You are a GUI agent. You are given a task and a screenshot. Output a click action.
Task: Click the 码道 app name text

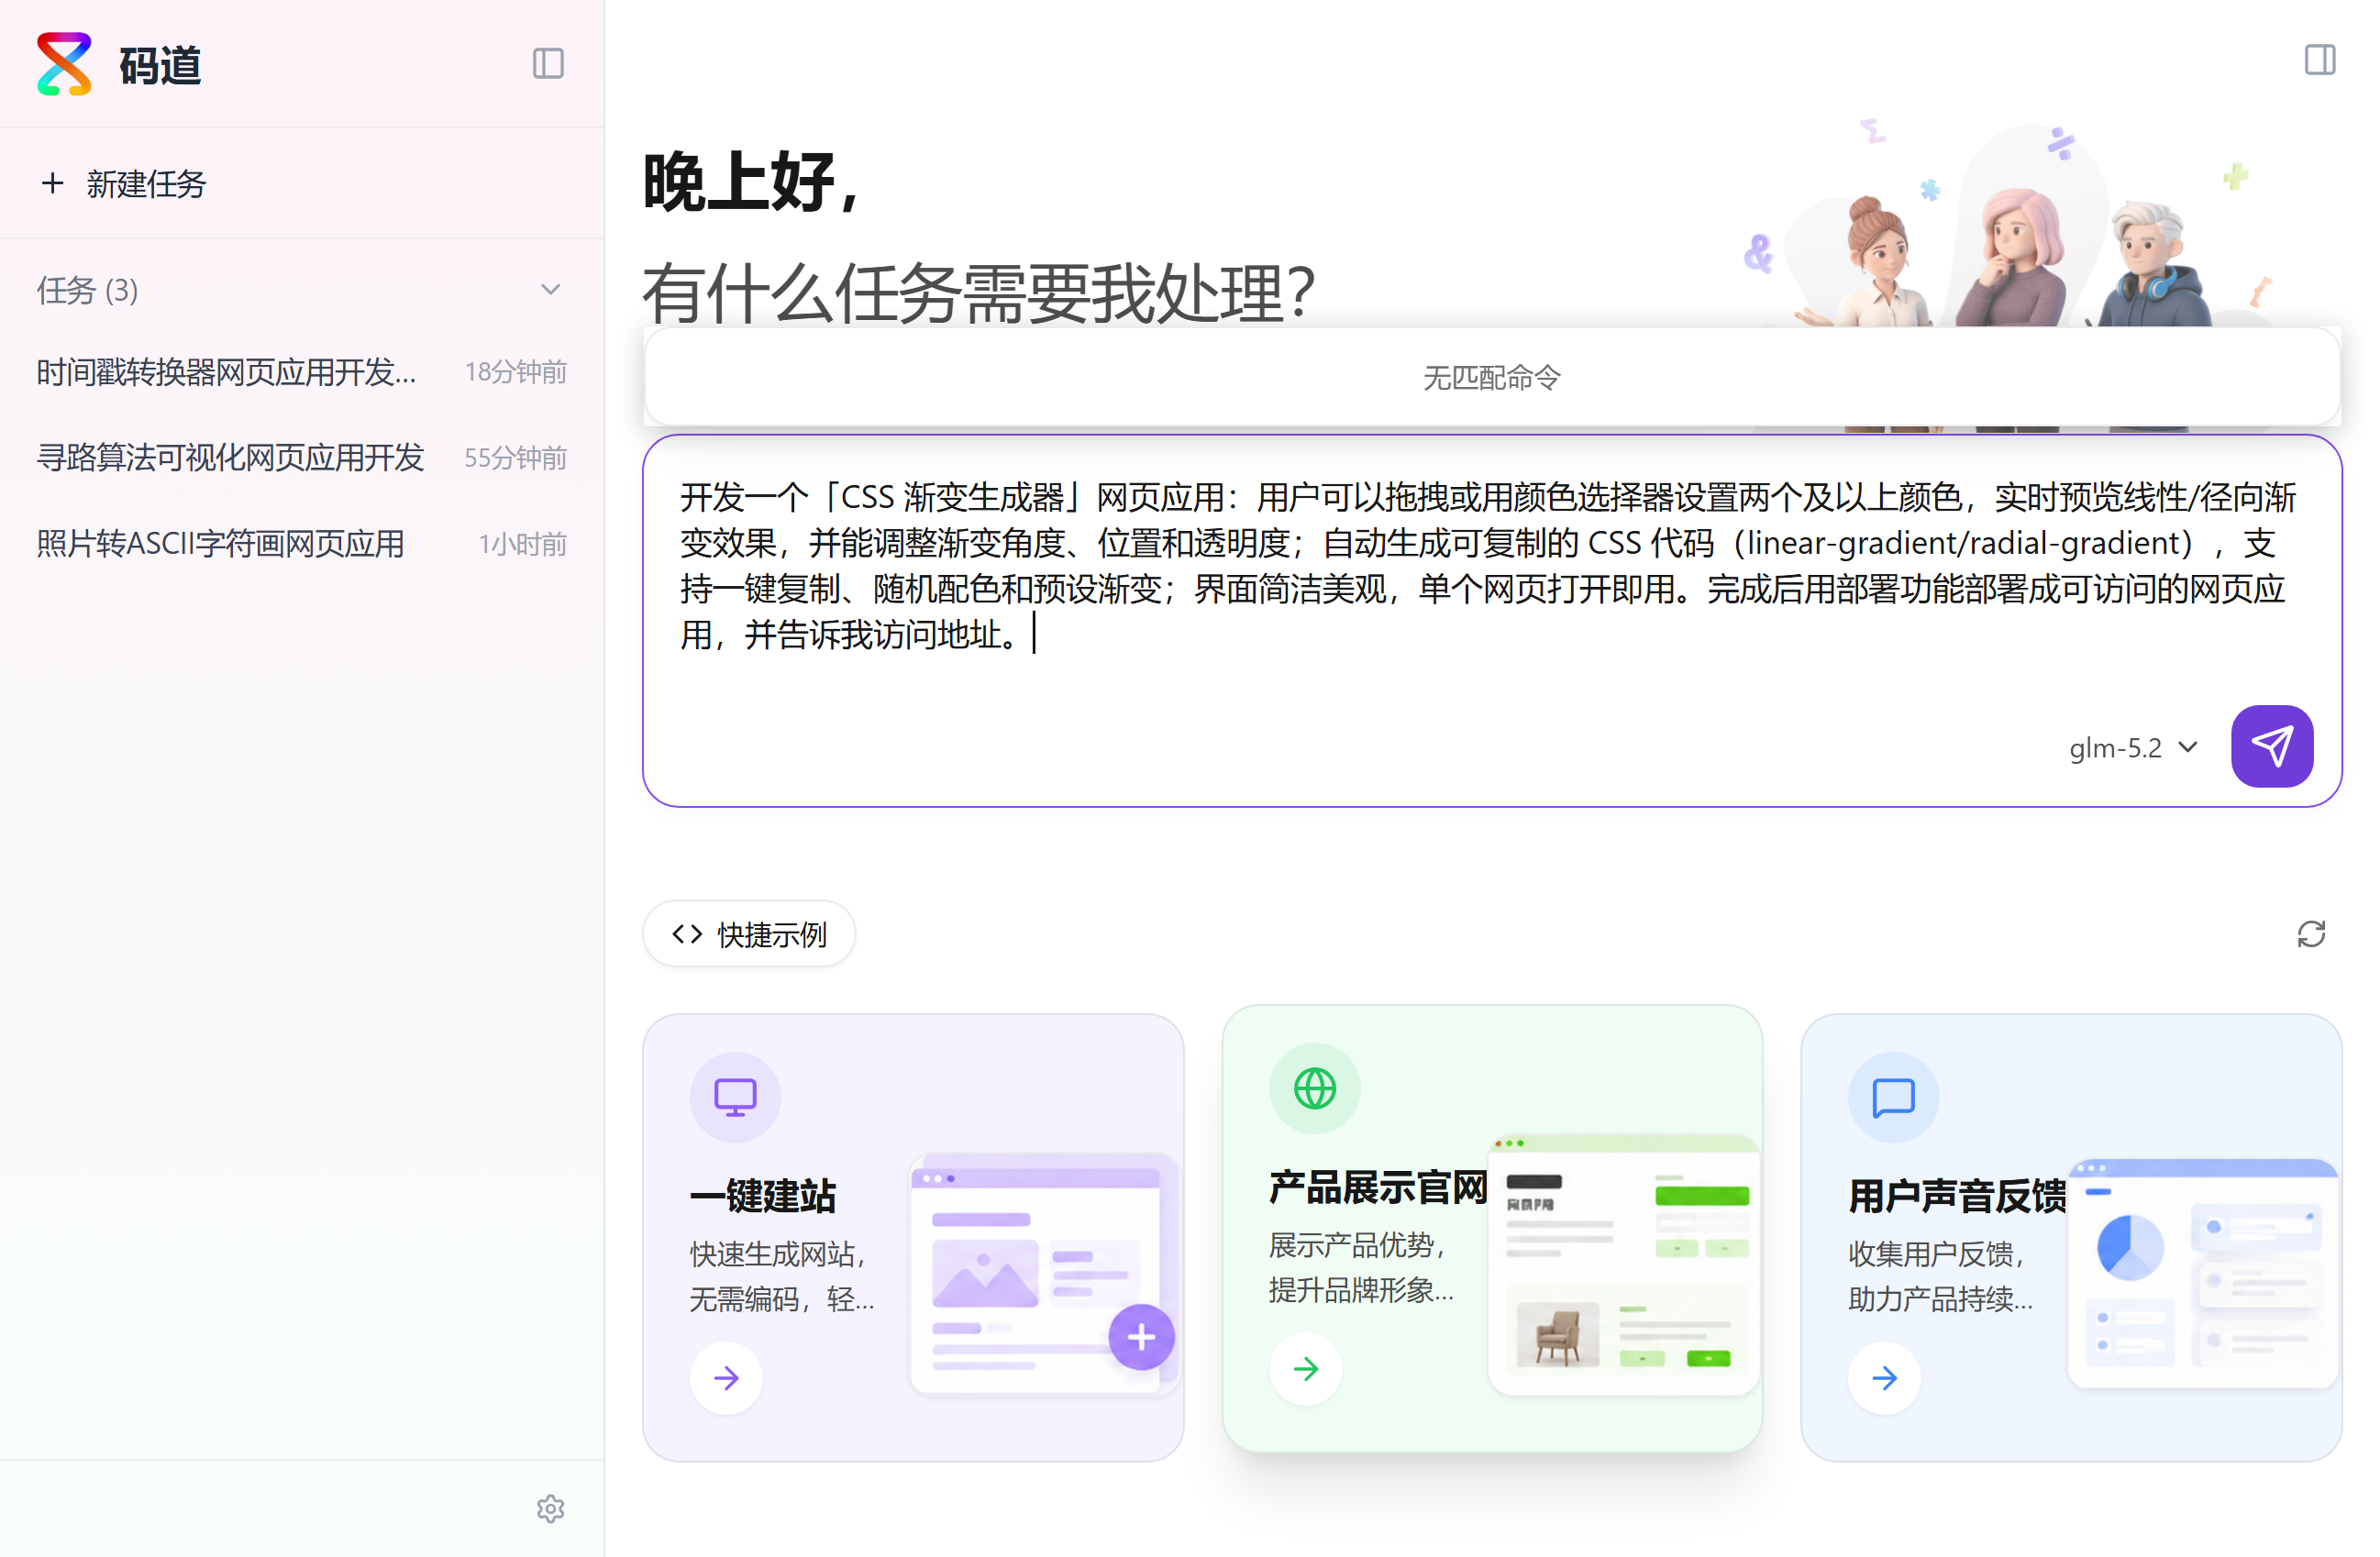[160, 66]
